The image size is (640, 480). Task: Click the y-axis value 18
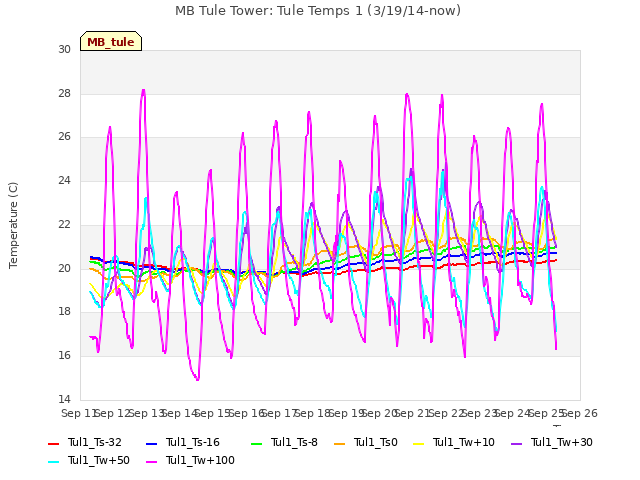(x=64, y=311)
